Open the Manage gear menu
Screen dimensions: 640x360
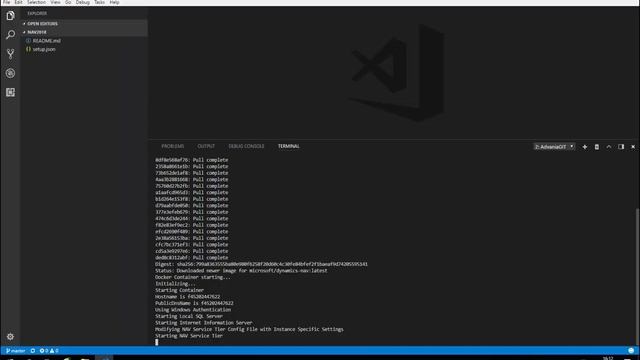(10, 337)
